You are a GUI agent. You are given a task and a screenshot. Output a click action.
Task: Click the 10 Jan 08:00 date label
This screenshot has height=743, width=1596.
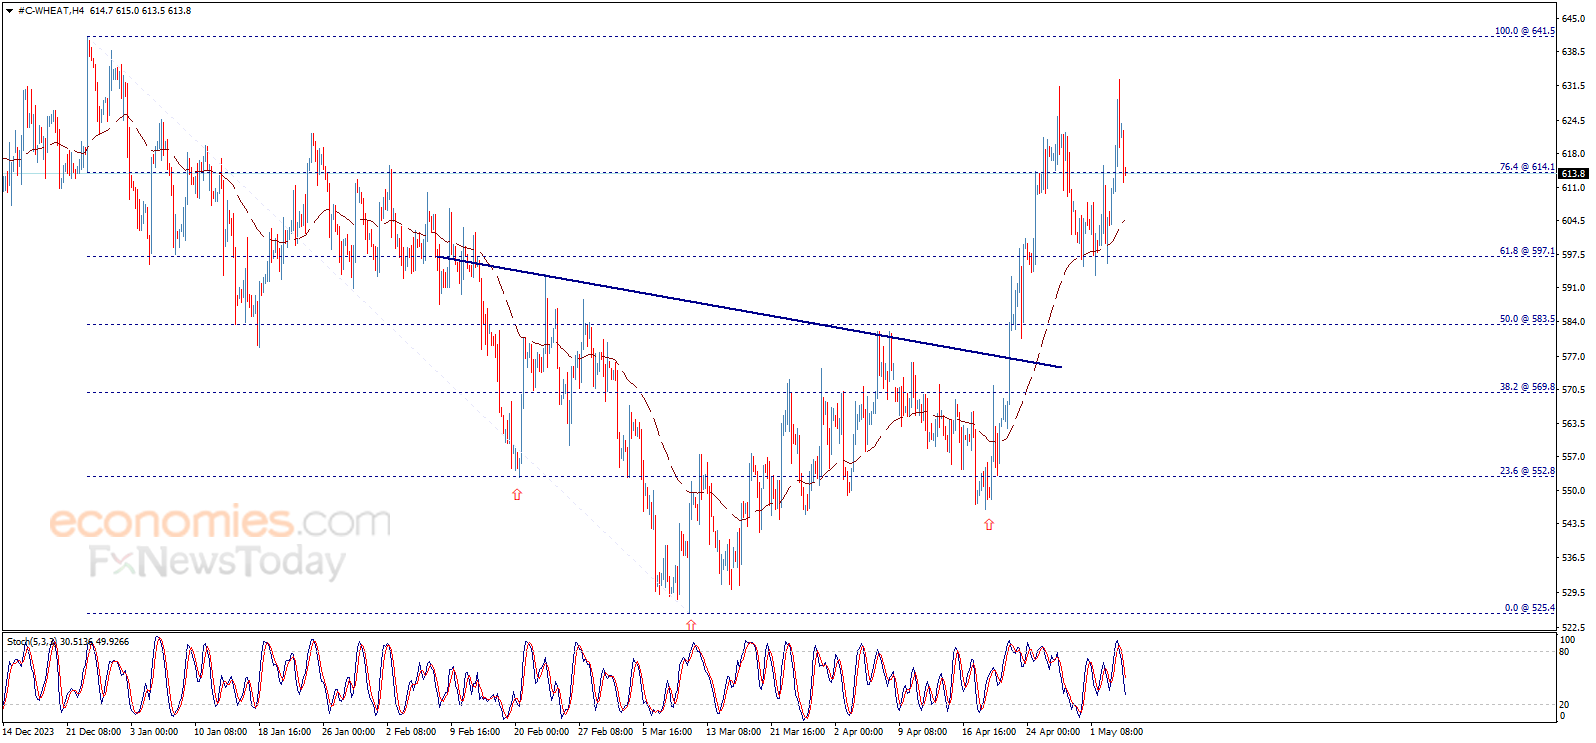(220, 732)
